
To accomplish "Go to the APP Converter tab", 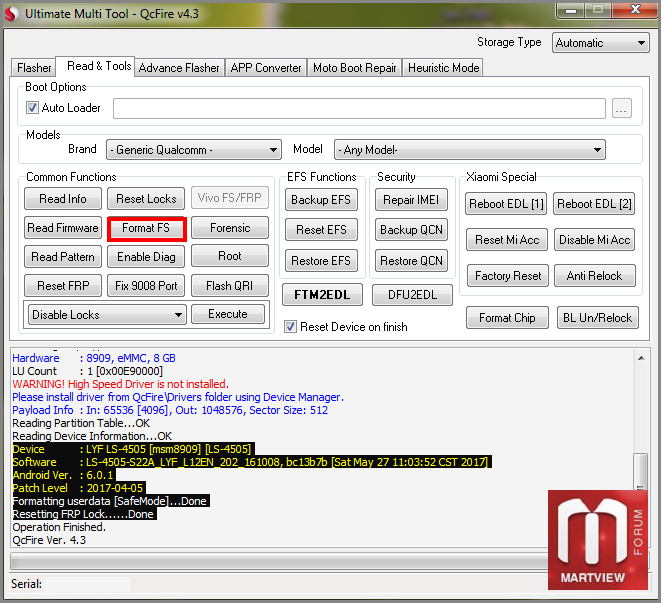I will coord(266,67).
